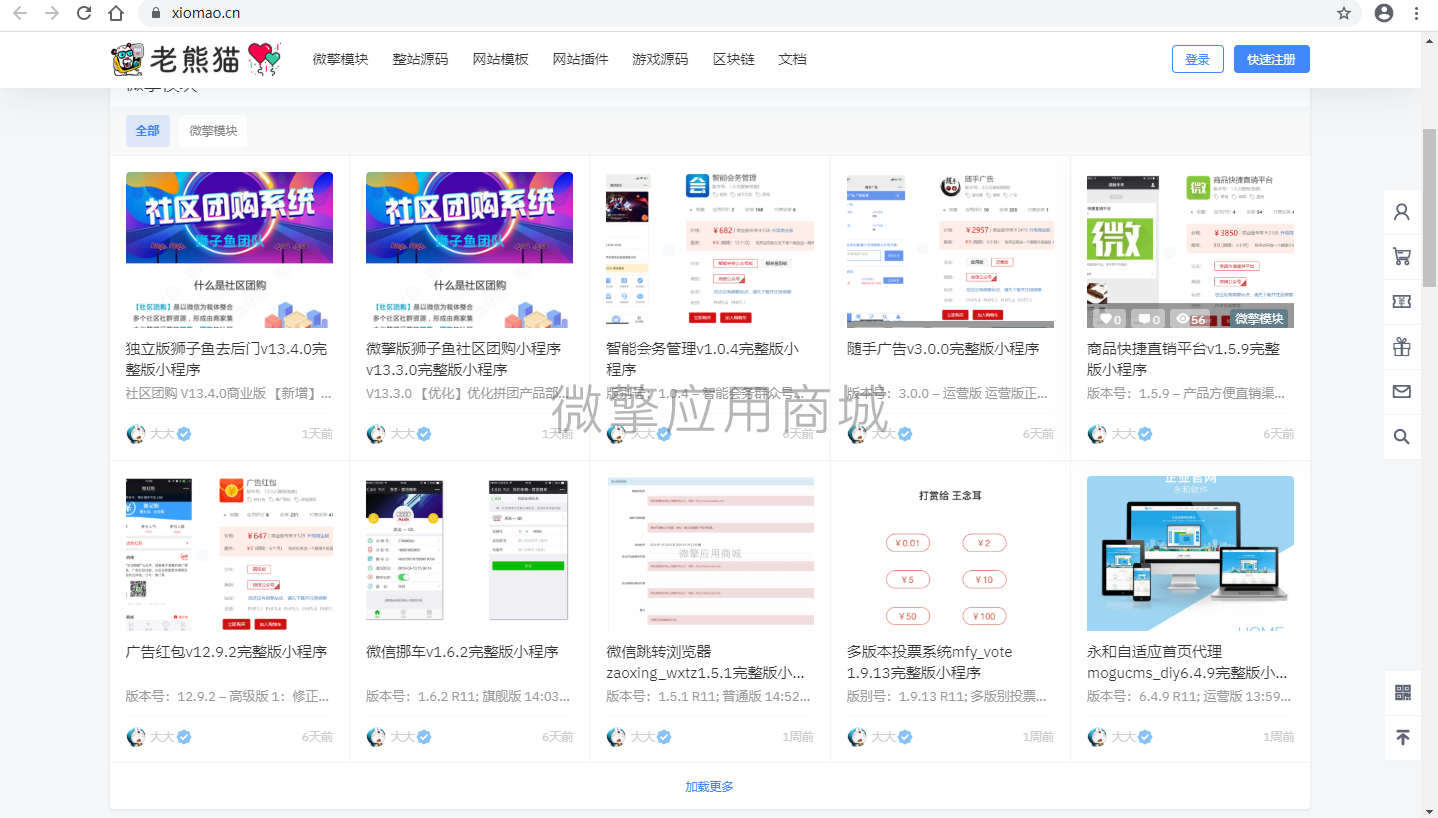Screen dimensions: 1438x818
Task: Open thumbnail of 微信挪车 card
Action: pos(470,553)
